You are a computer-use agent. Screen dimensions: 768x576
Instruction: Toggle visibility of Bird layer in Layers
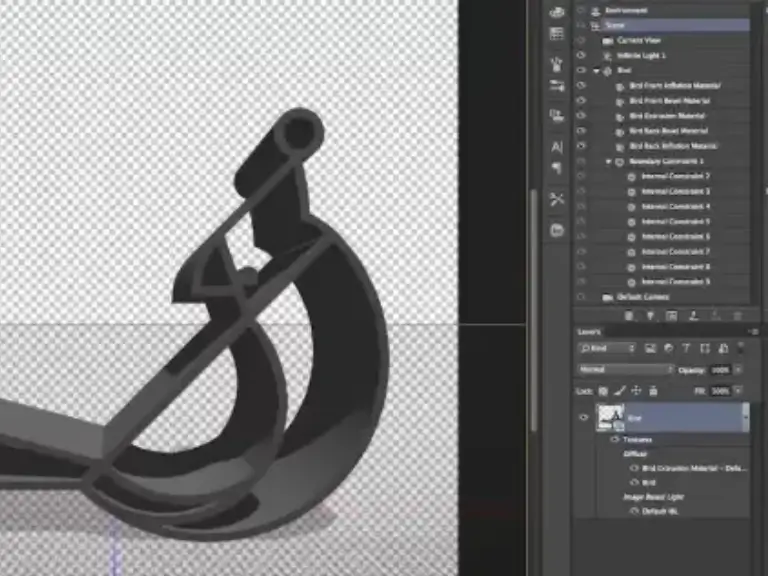pos(584,418)
